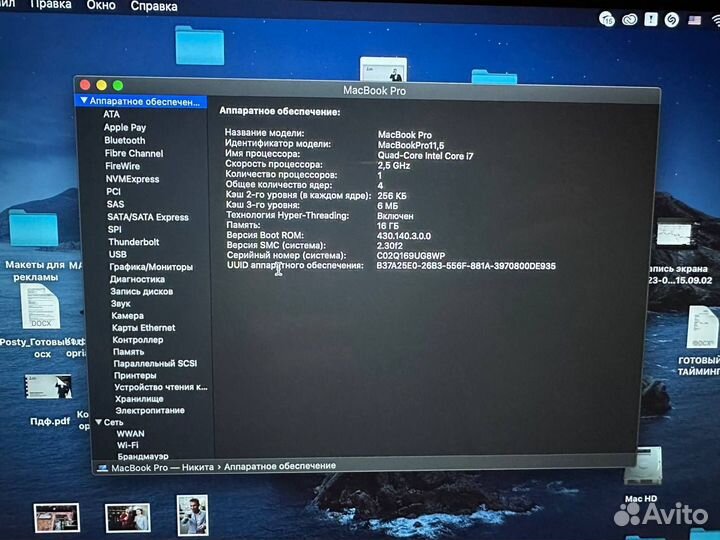The width and height of the screenshot is (720, 540).
Task: Select Карты Ethernet in the sidebar
Action: [144, 327]
